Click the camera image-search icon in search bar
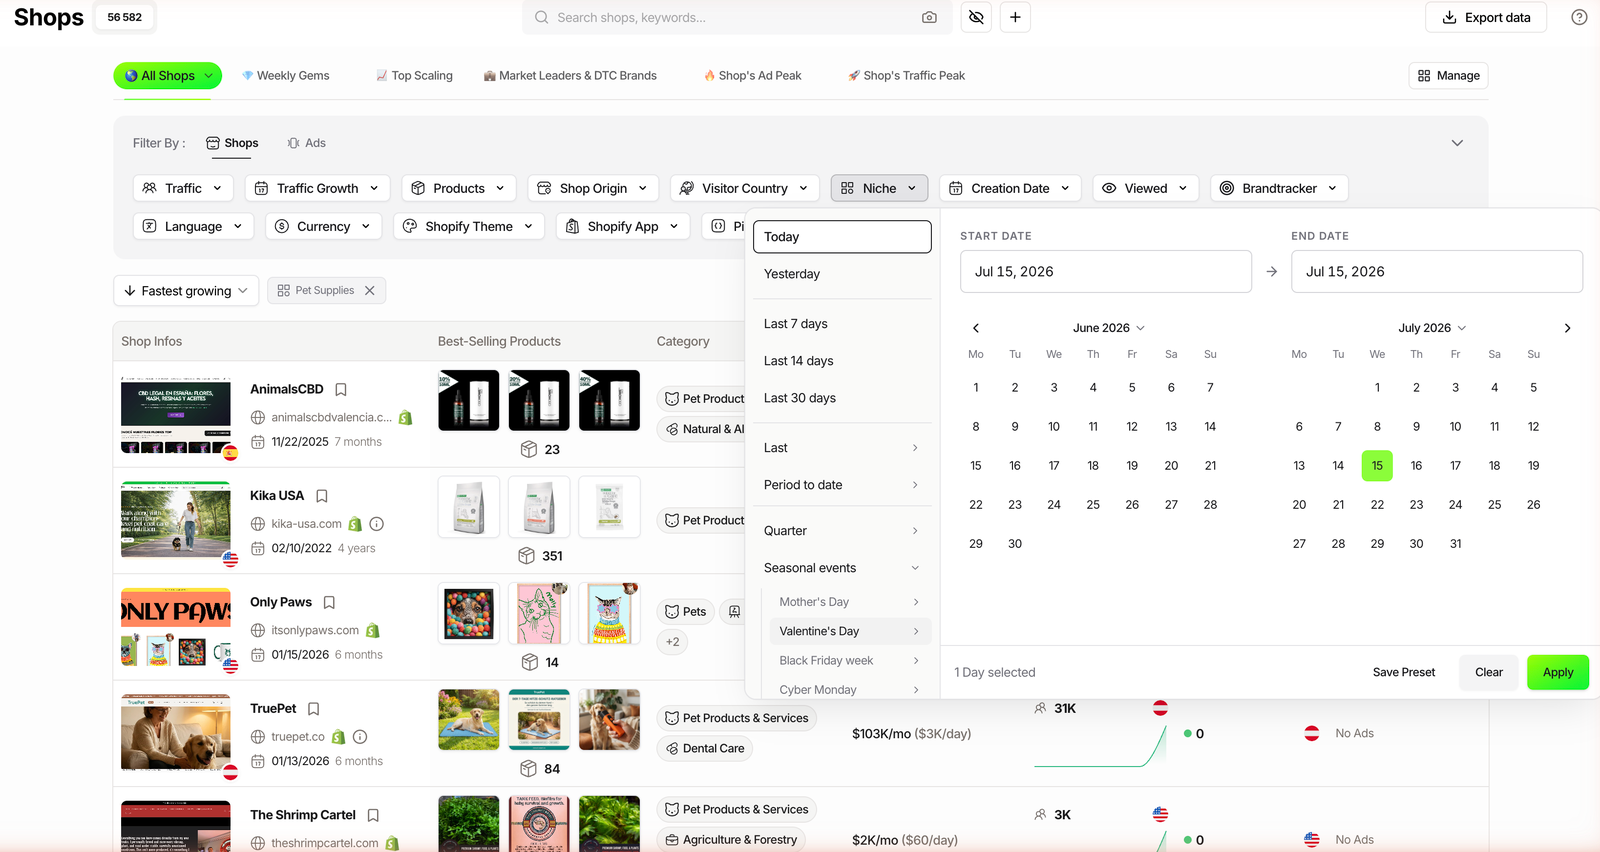The image size is (1600, 852). pyautogui.click(x=929, y=17)
